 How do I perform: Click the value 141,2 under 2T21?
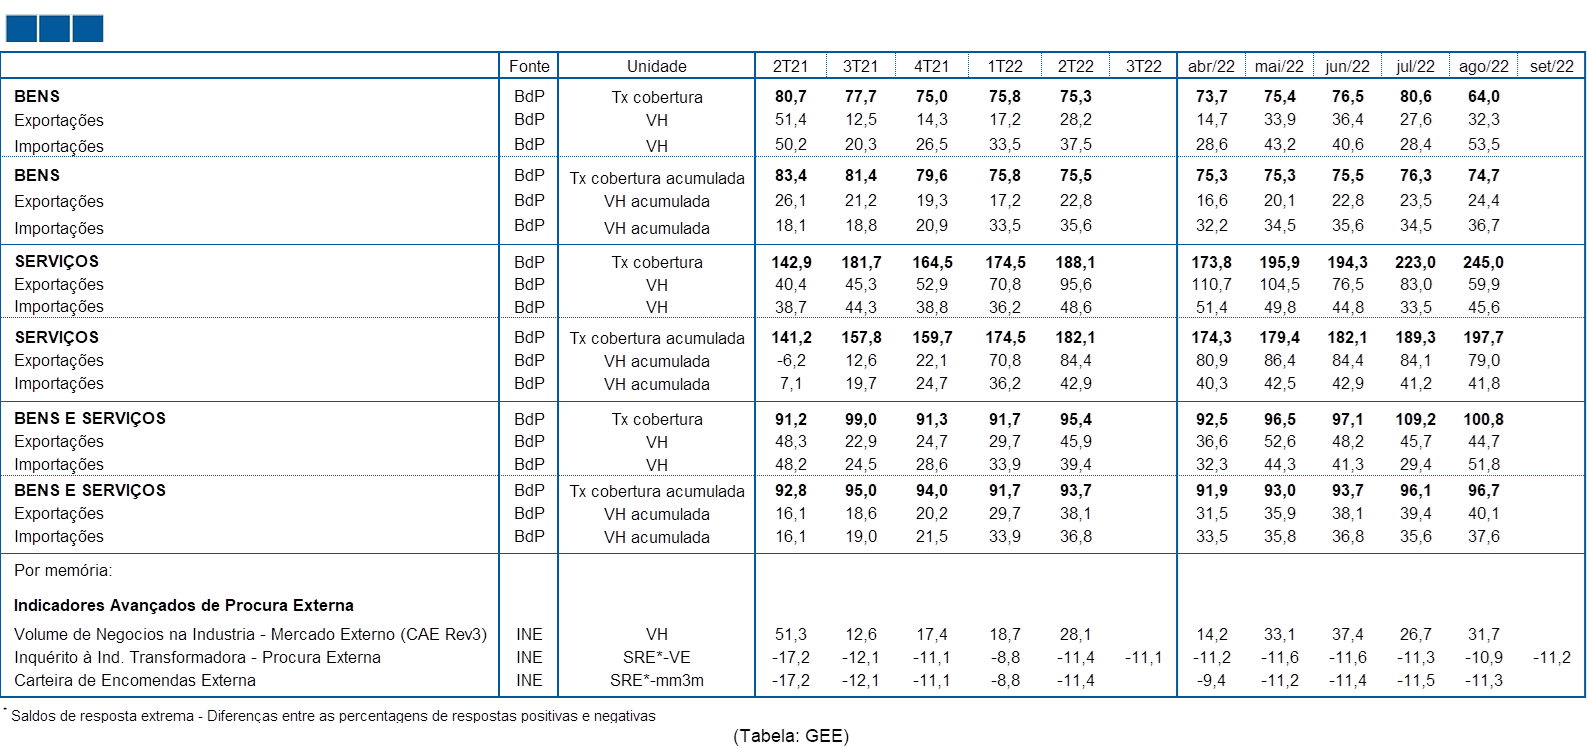(x=791, y=337)
